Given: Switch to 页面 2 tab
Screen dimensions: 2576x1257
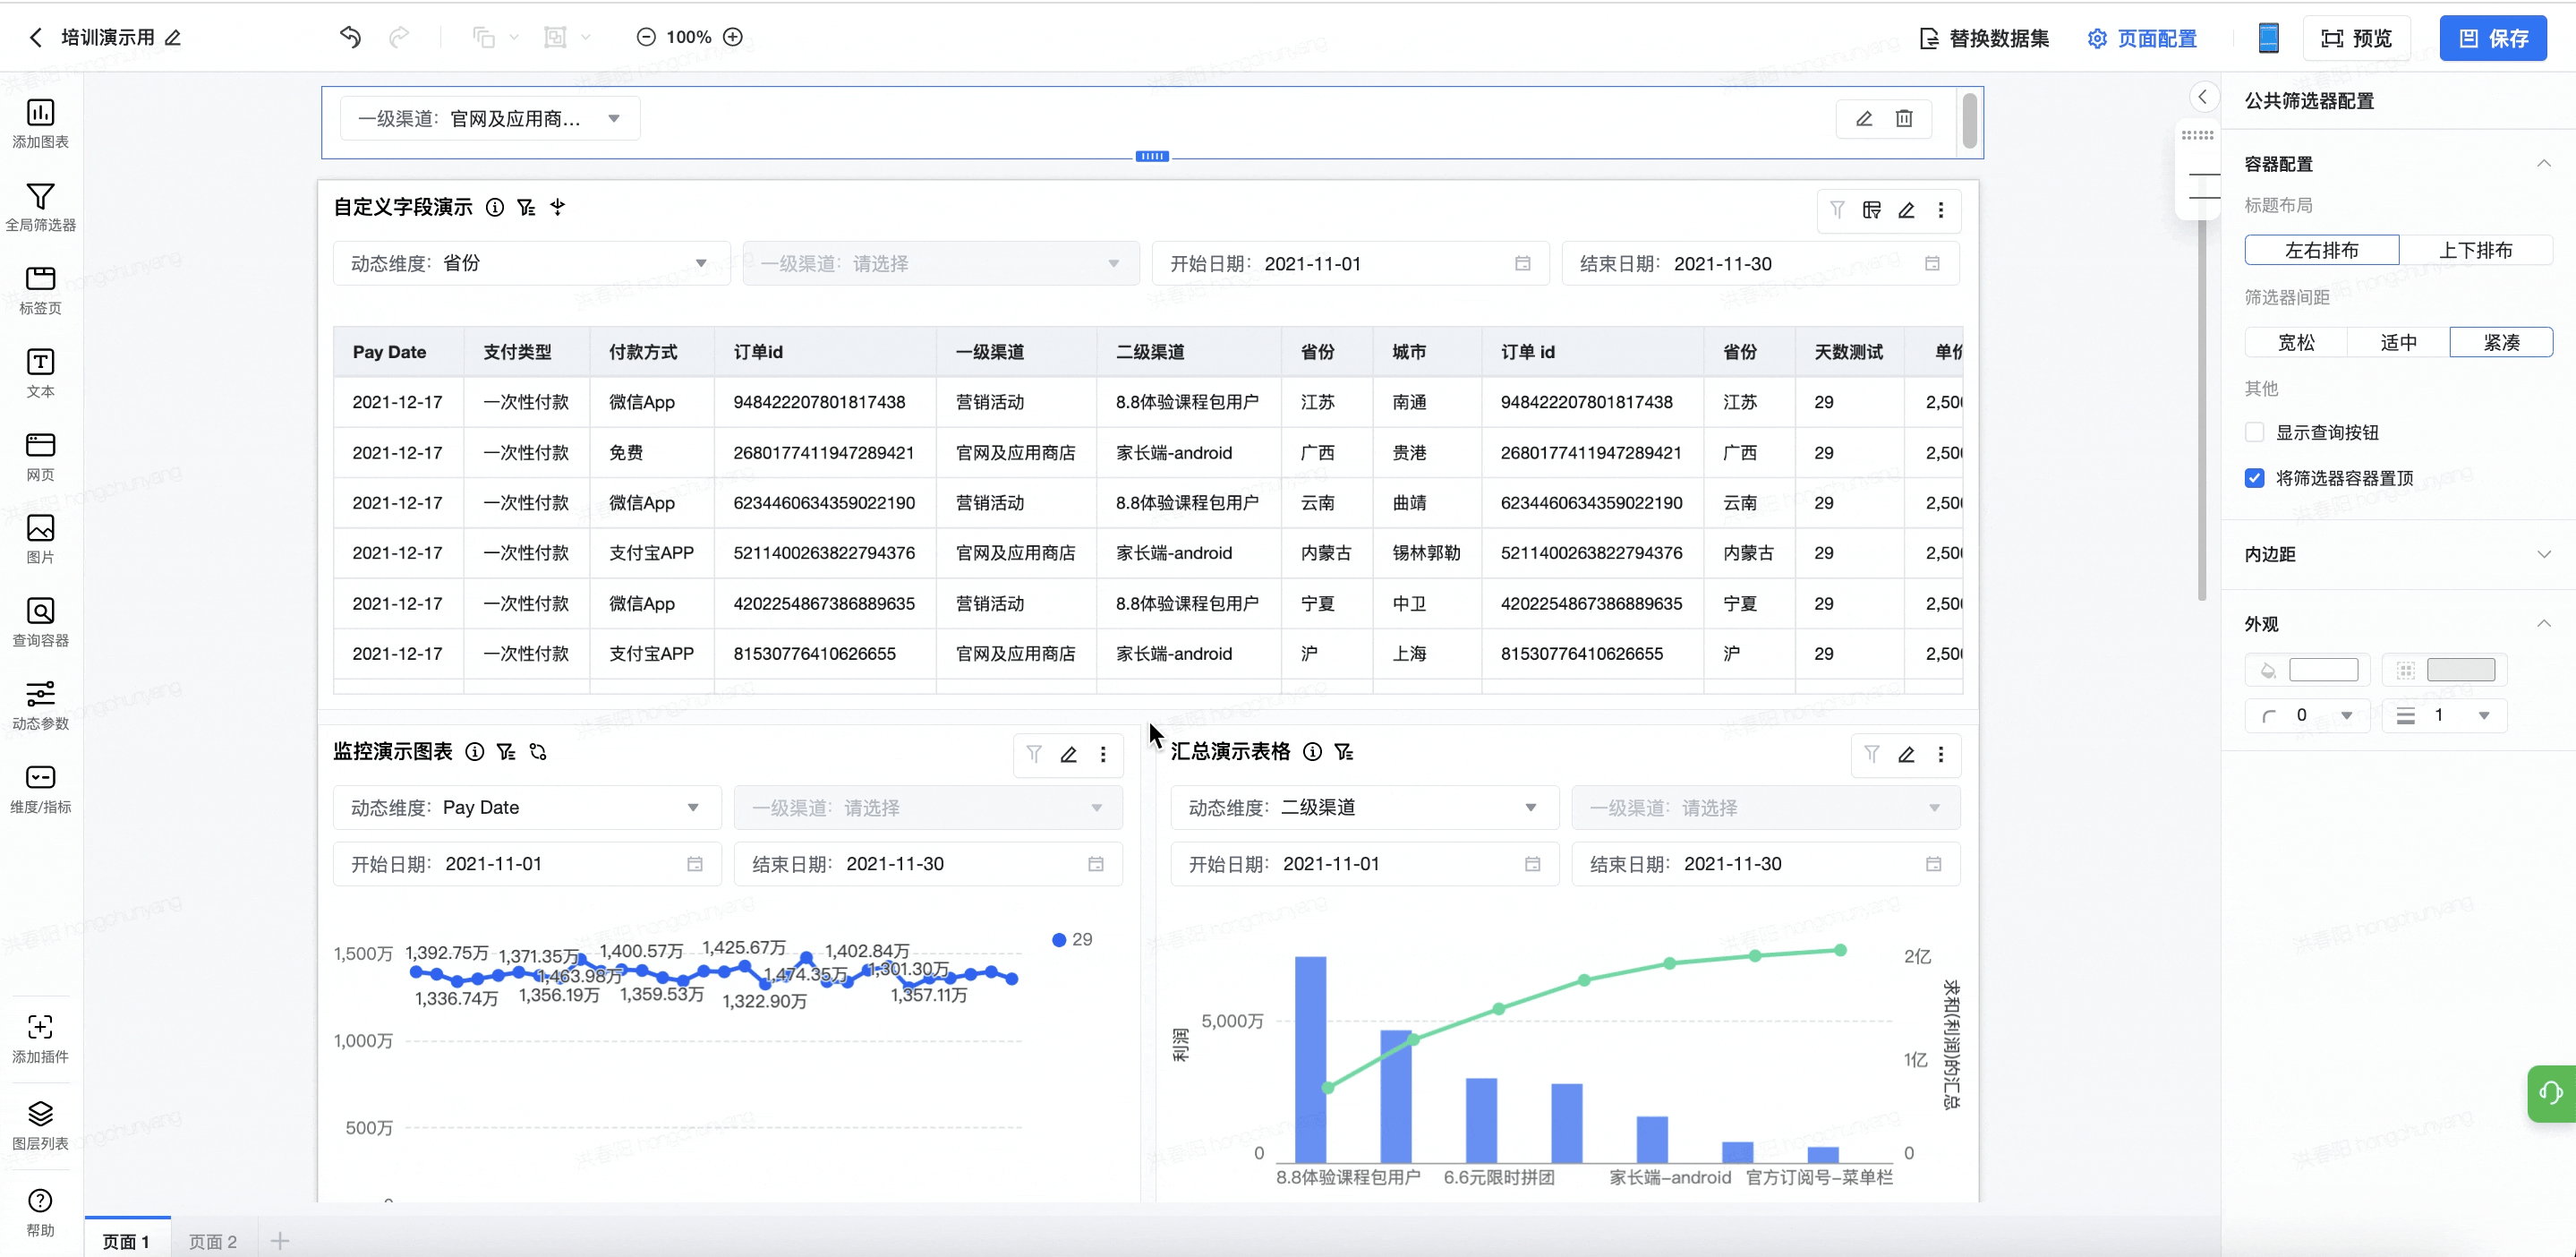Looking at the screenshot, I should point(213,1240).
